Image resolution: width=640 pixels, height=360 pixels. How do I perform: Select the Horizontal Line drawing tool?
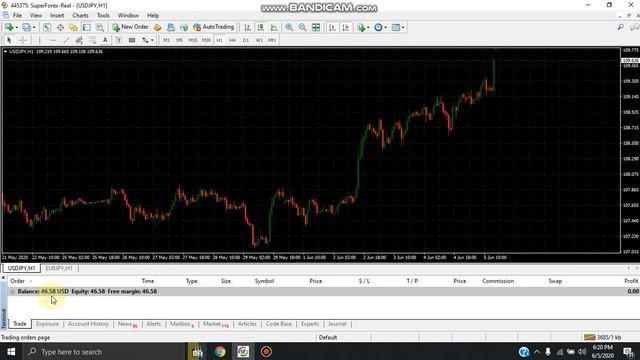click(x=53, y=40)
